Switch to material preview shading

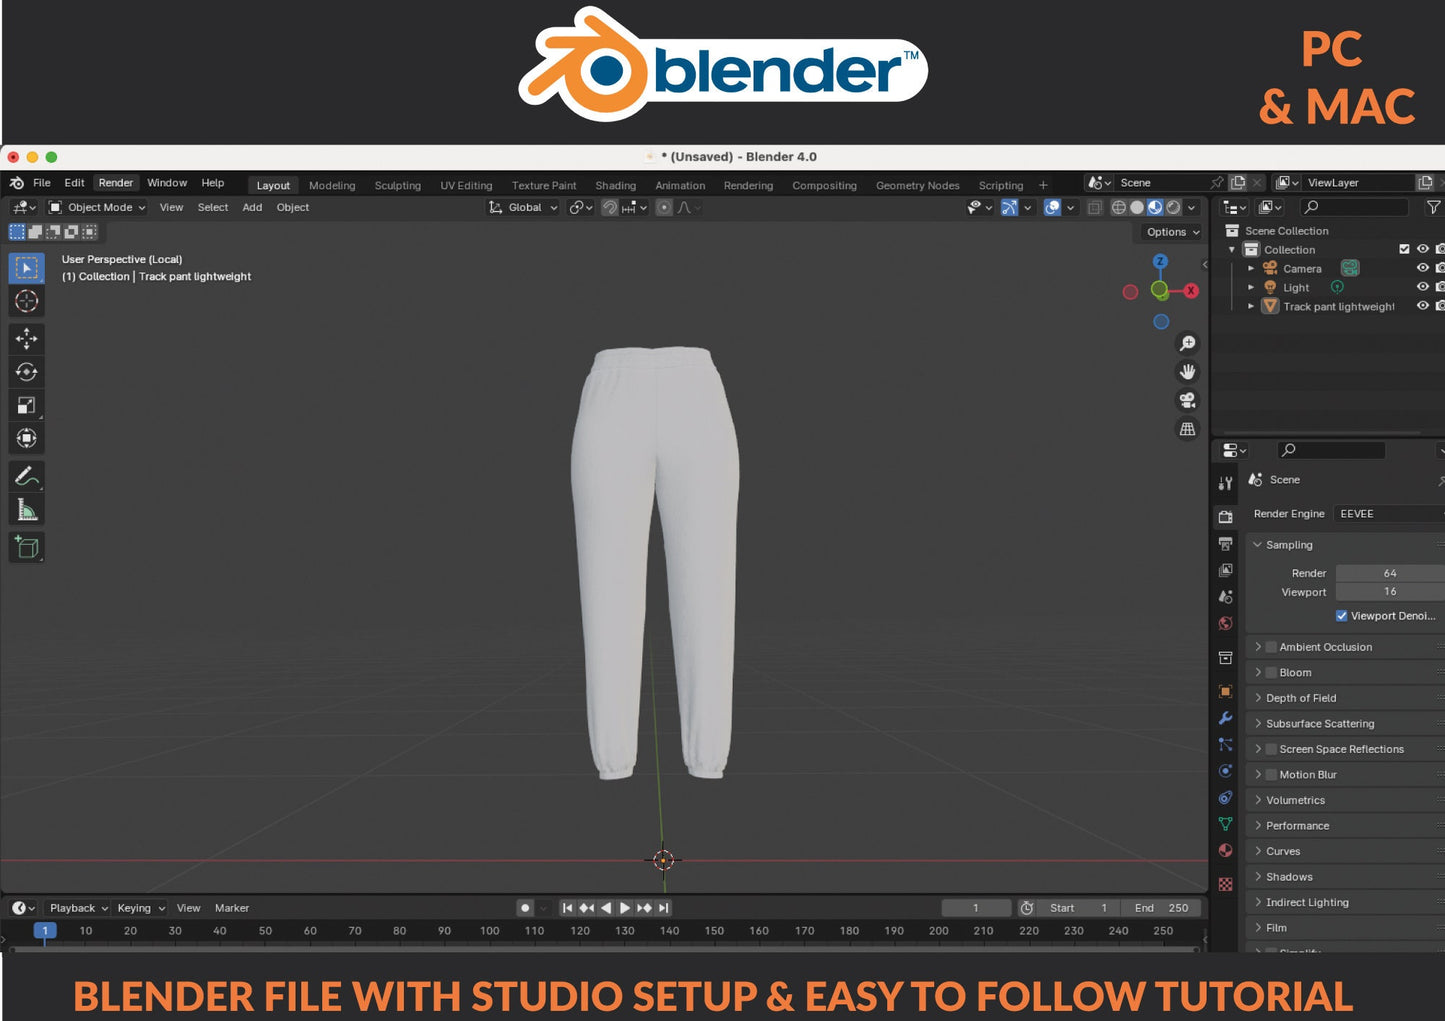pyautogui.click(x=1155, y=207)
